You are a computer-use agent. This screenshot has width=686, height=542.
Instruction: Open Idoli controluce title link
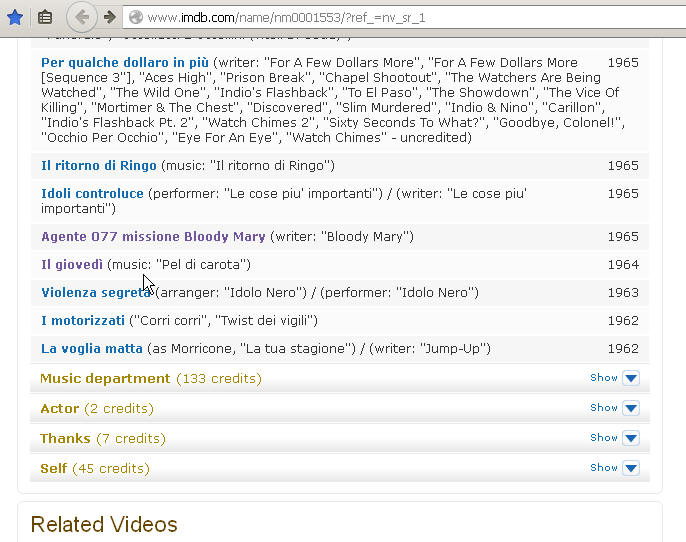click(x=92, y=194)
